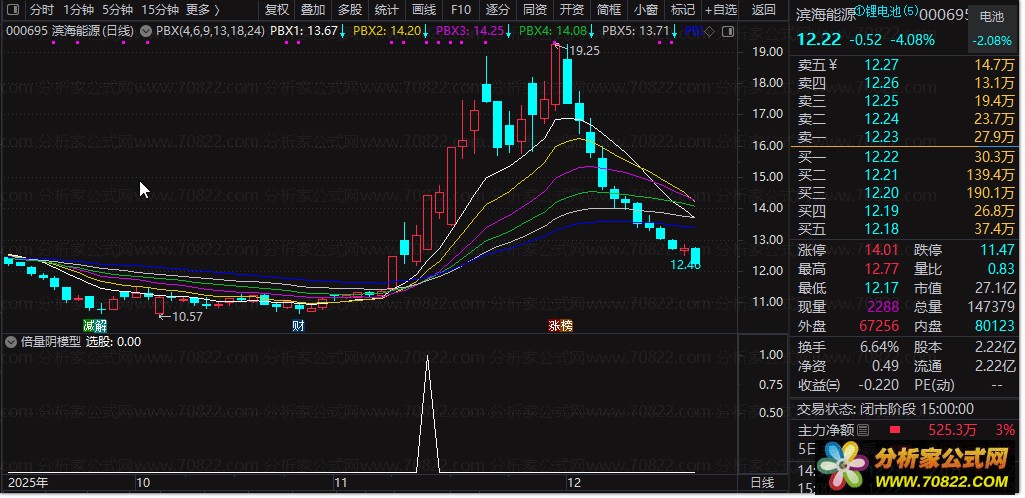Click the PBX2: 14.20 legend value
Viewport: 1025px width, 498px height.
pyautogui.click(x=386, y=31)
